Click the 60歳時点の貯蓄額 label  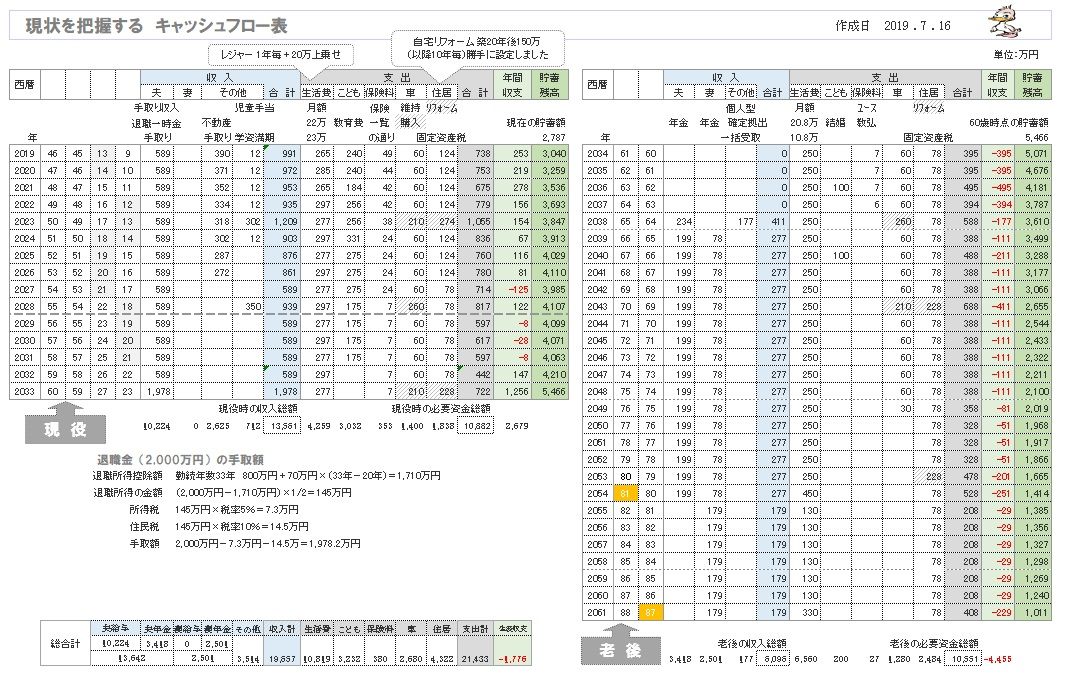[1008, 123]
